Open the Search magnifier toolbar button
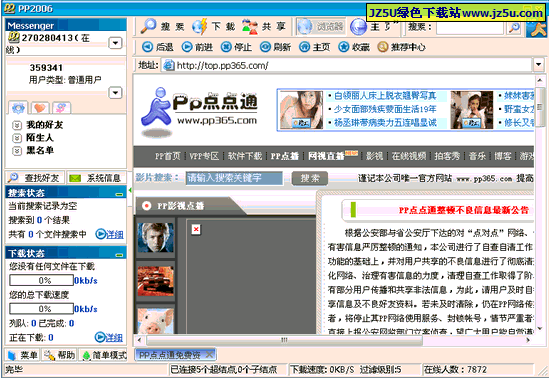 click(x=162, y=27)
